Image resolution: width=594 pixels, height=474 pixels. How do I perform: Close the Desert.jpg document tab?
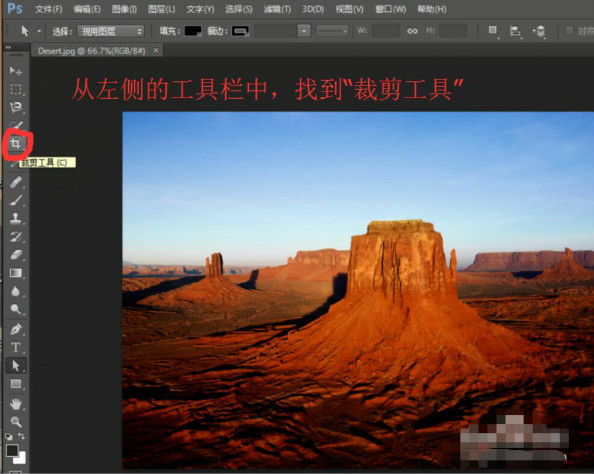pyautogui.click(x=156, y=50)
